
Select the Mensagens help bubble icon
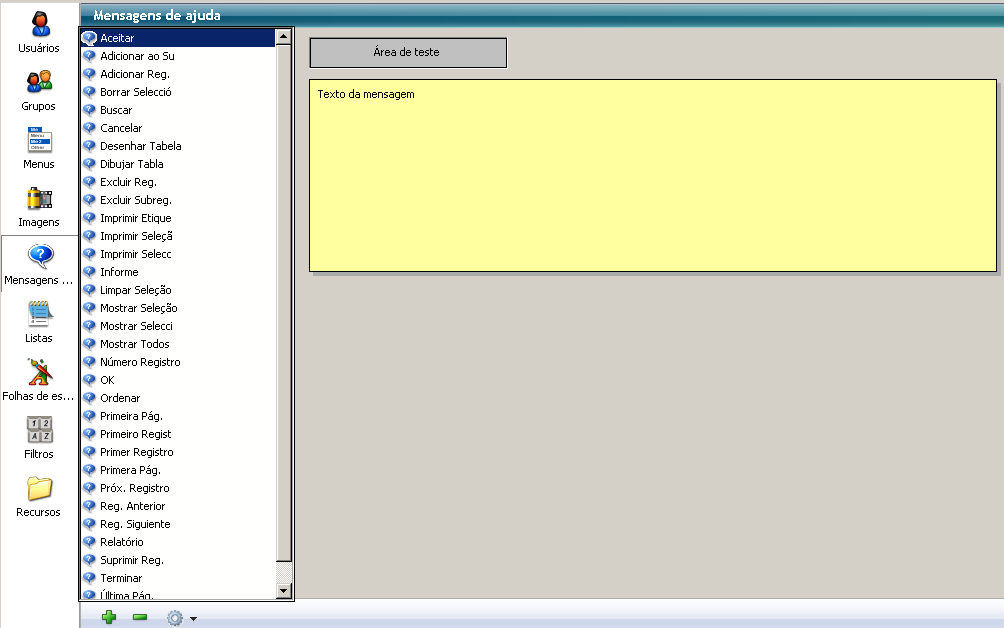point(40,256)
